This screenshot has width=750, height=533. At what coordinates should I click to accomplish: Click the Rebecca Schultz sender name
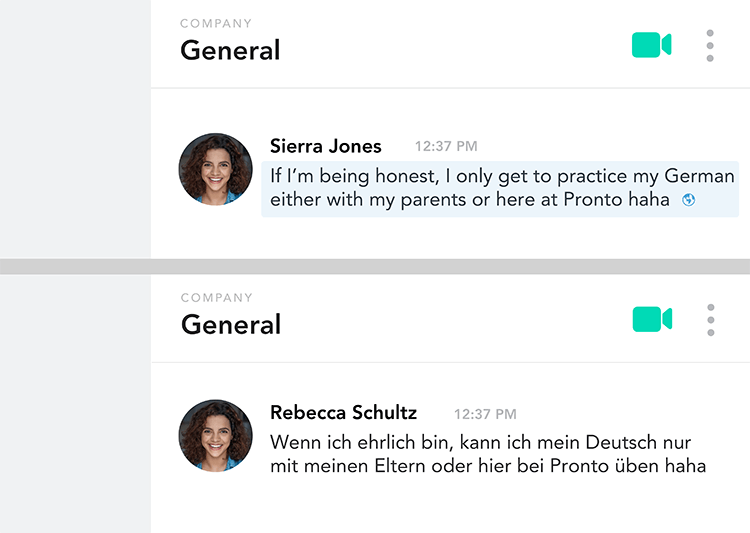point(343,412)
